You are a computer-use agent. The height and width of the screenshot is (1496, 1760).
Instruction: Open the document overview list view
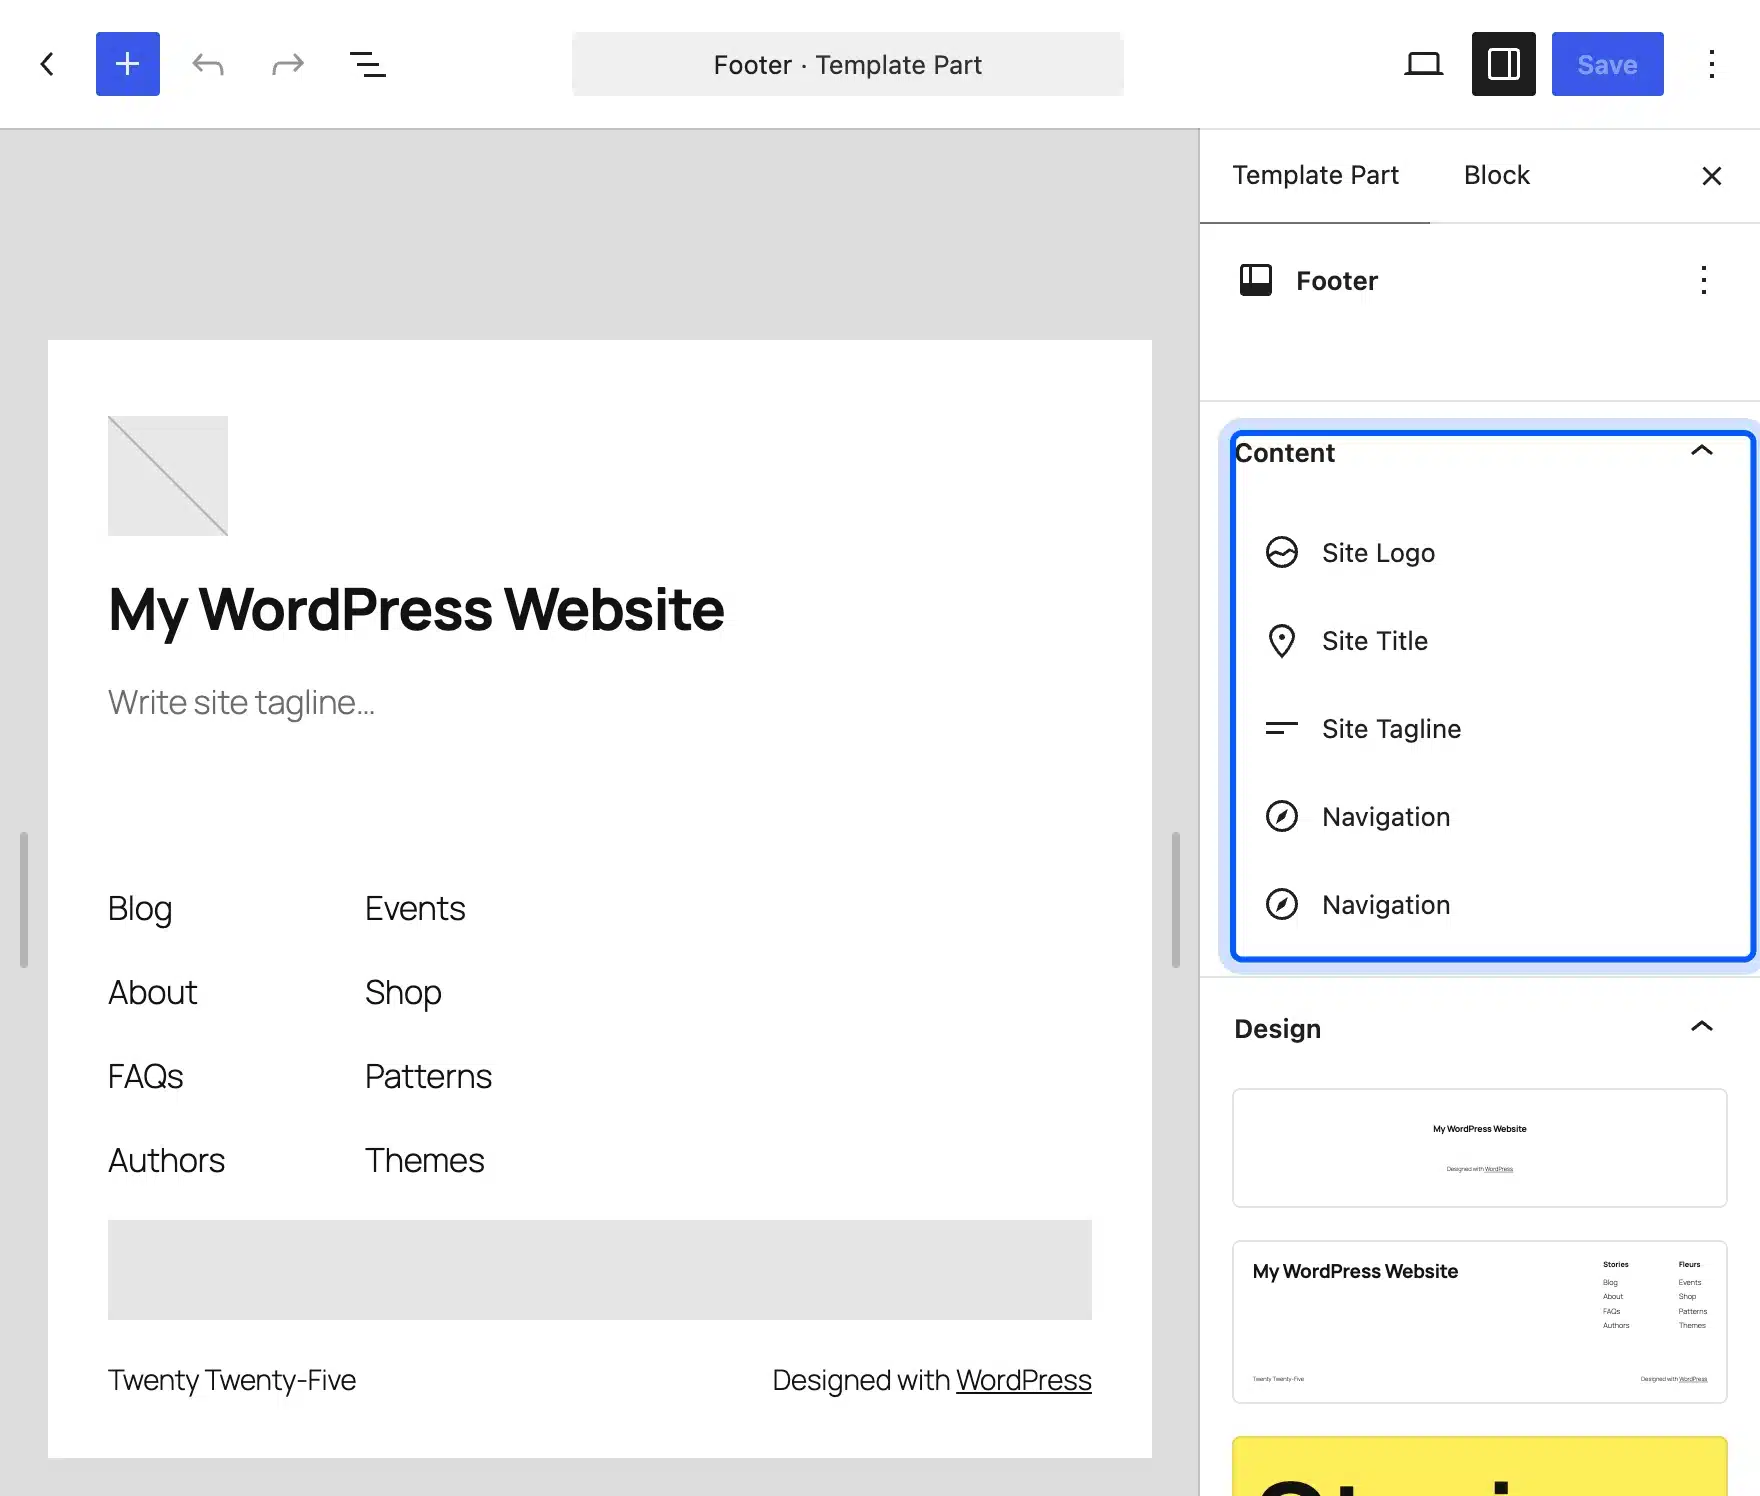click(368, 65)
